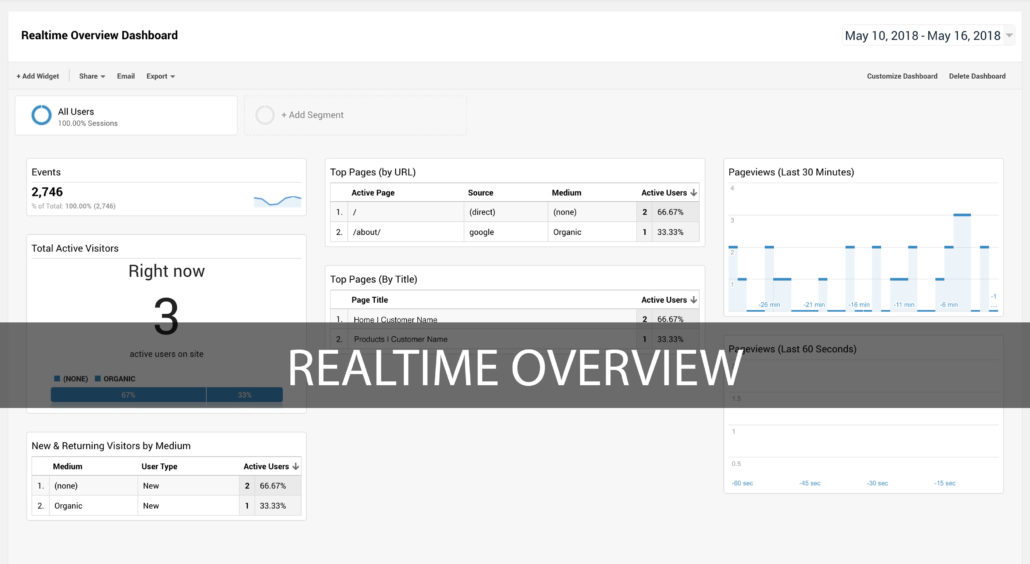This screenshot has height=564, width=1030.
Task: Click the active users count 3
Action: (x=166, y=316)
